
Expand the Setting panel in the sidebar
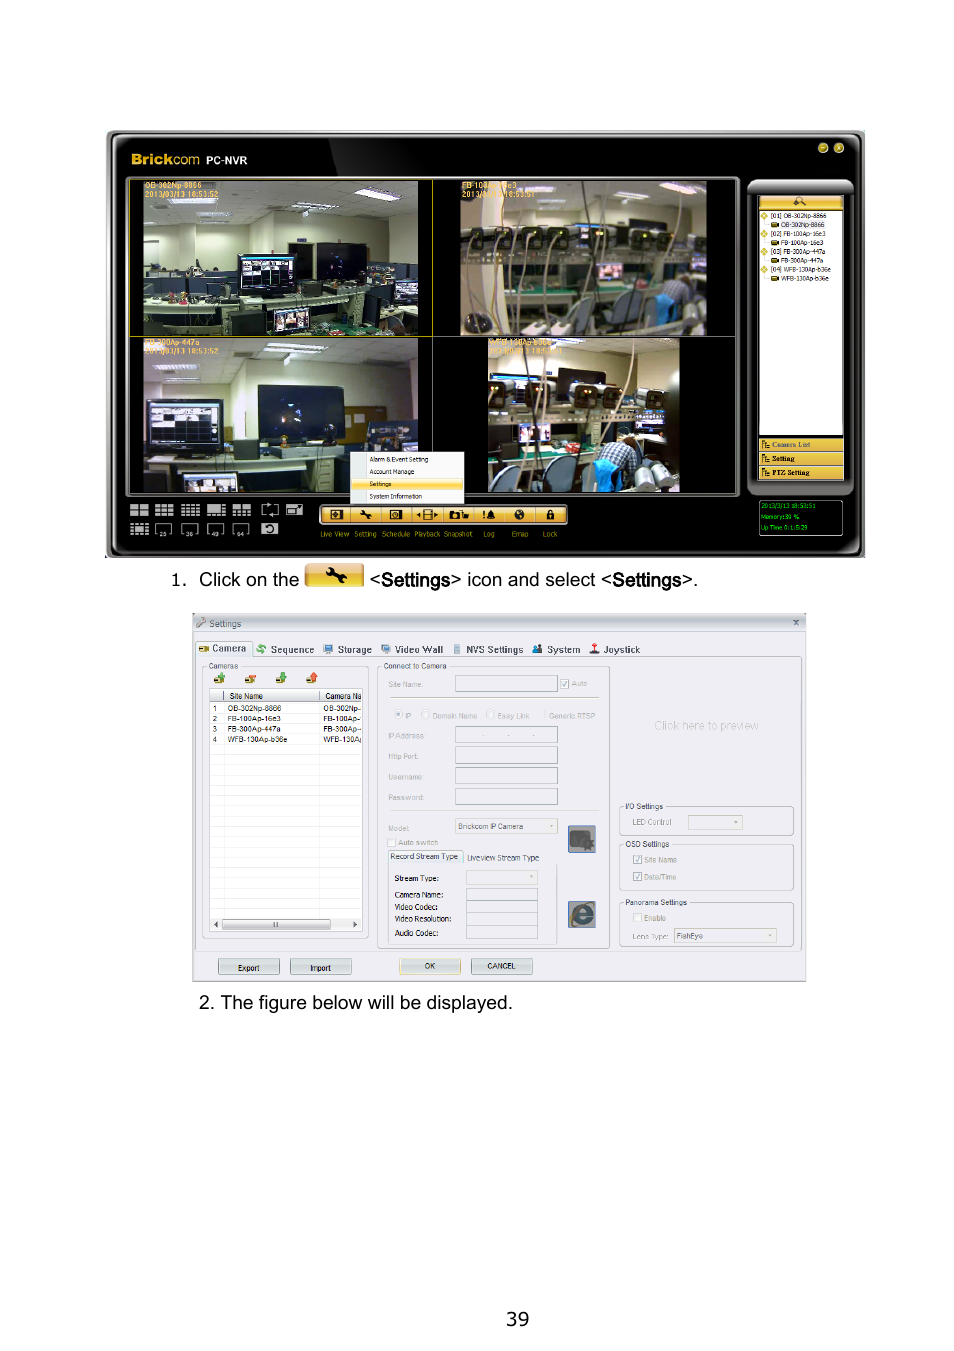(x=801, y=459)
